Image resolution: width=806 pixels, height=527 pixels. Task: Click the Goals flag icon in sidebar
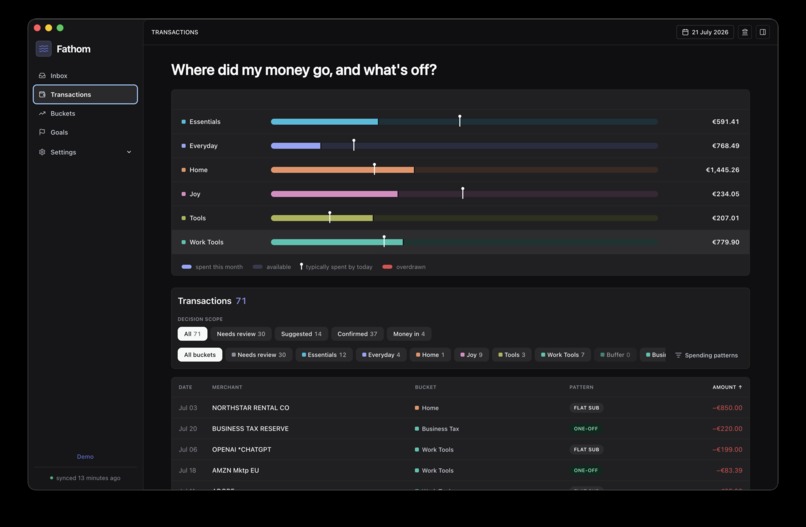42,132
